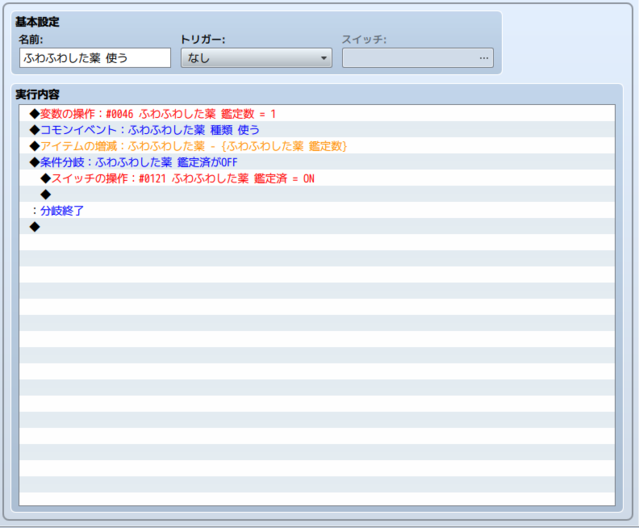
Task: Select the 変数の操作 #0046 command line
Action: point(317,113)
